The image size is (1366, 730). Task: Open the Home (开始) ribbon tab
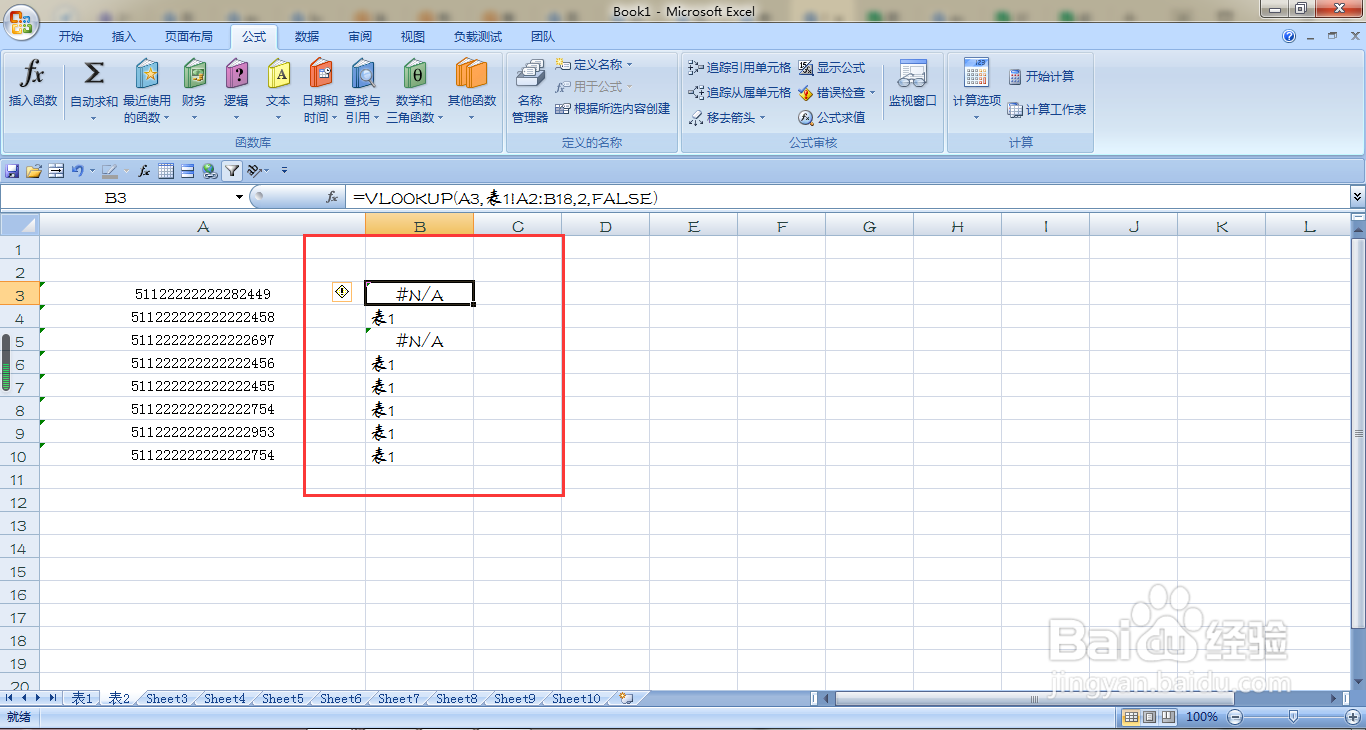(70, 36)
